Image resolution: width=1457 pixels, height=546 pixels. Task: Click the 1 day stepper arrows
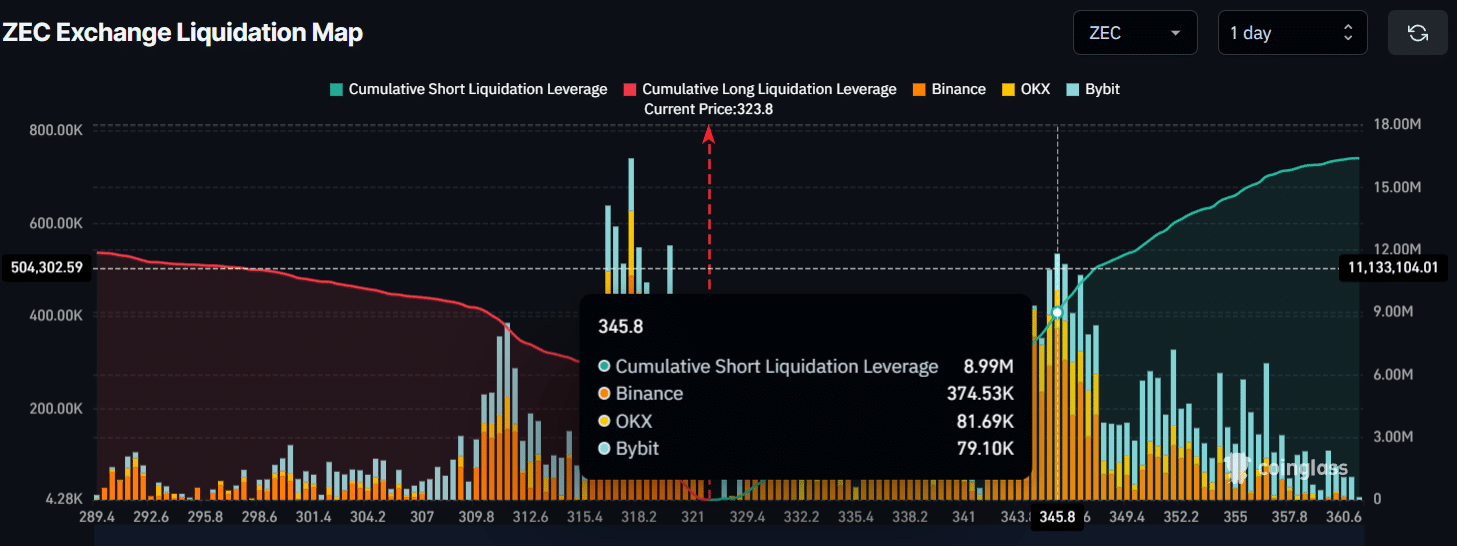[x=1348, y=33]
